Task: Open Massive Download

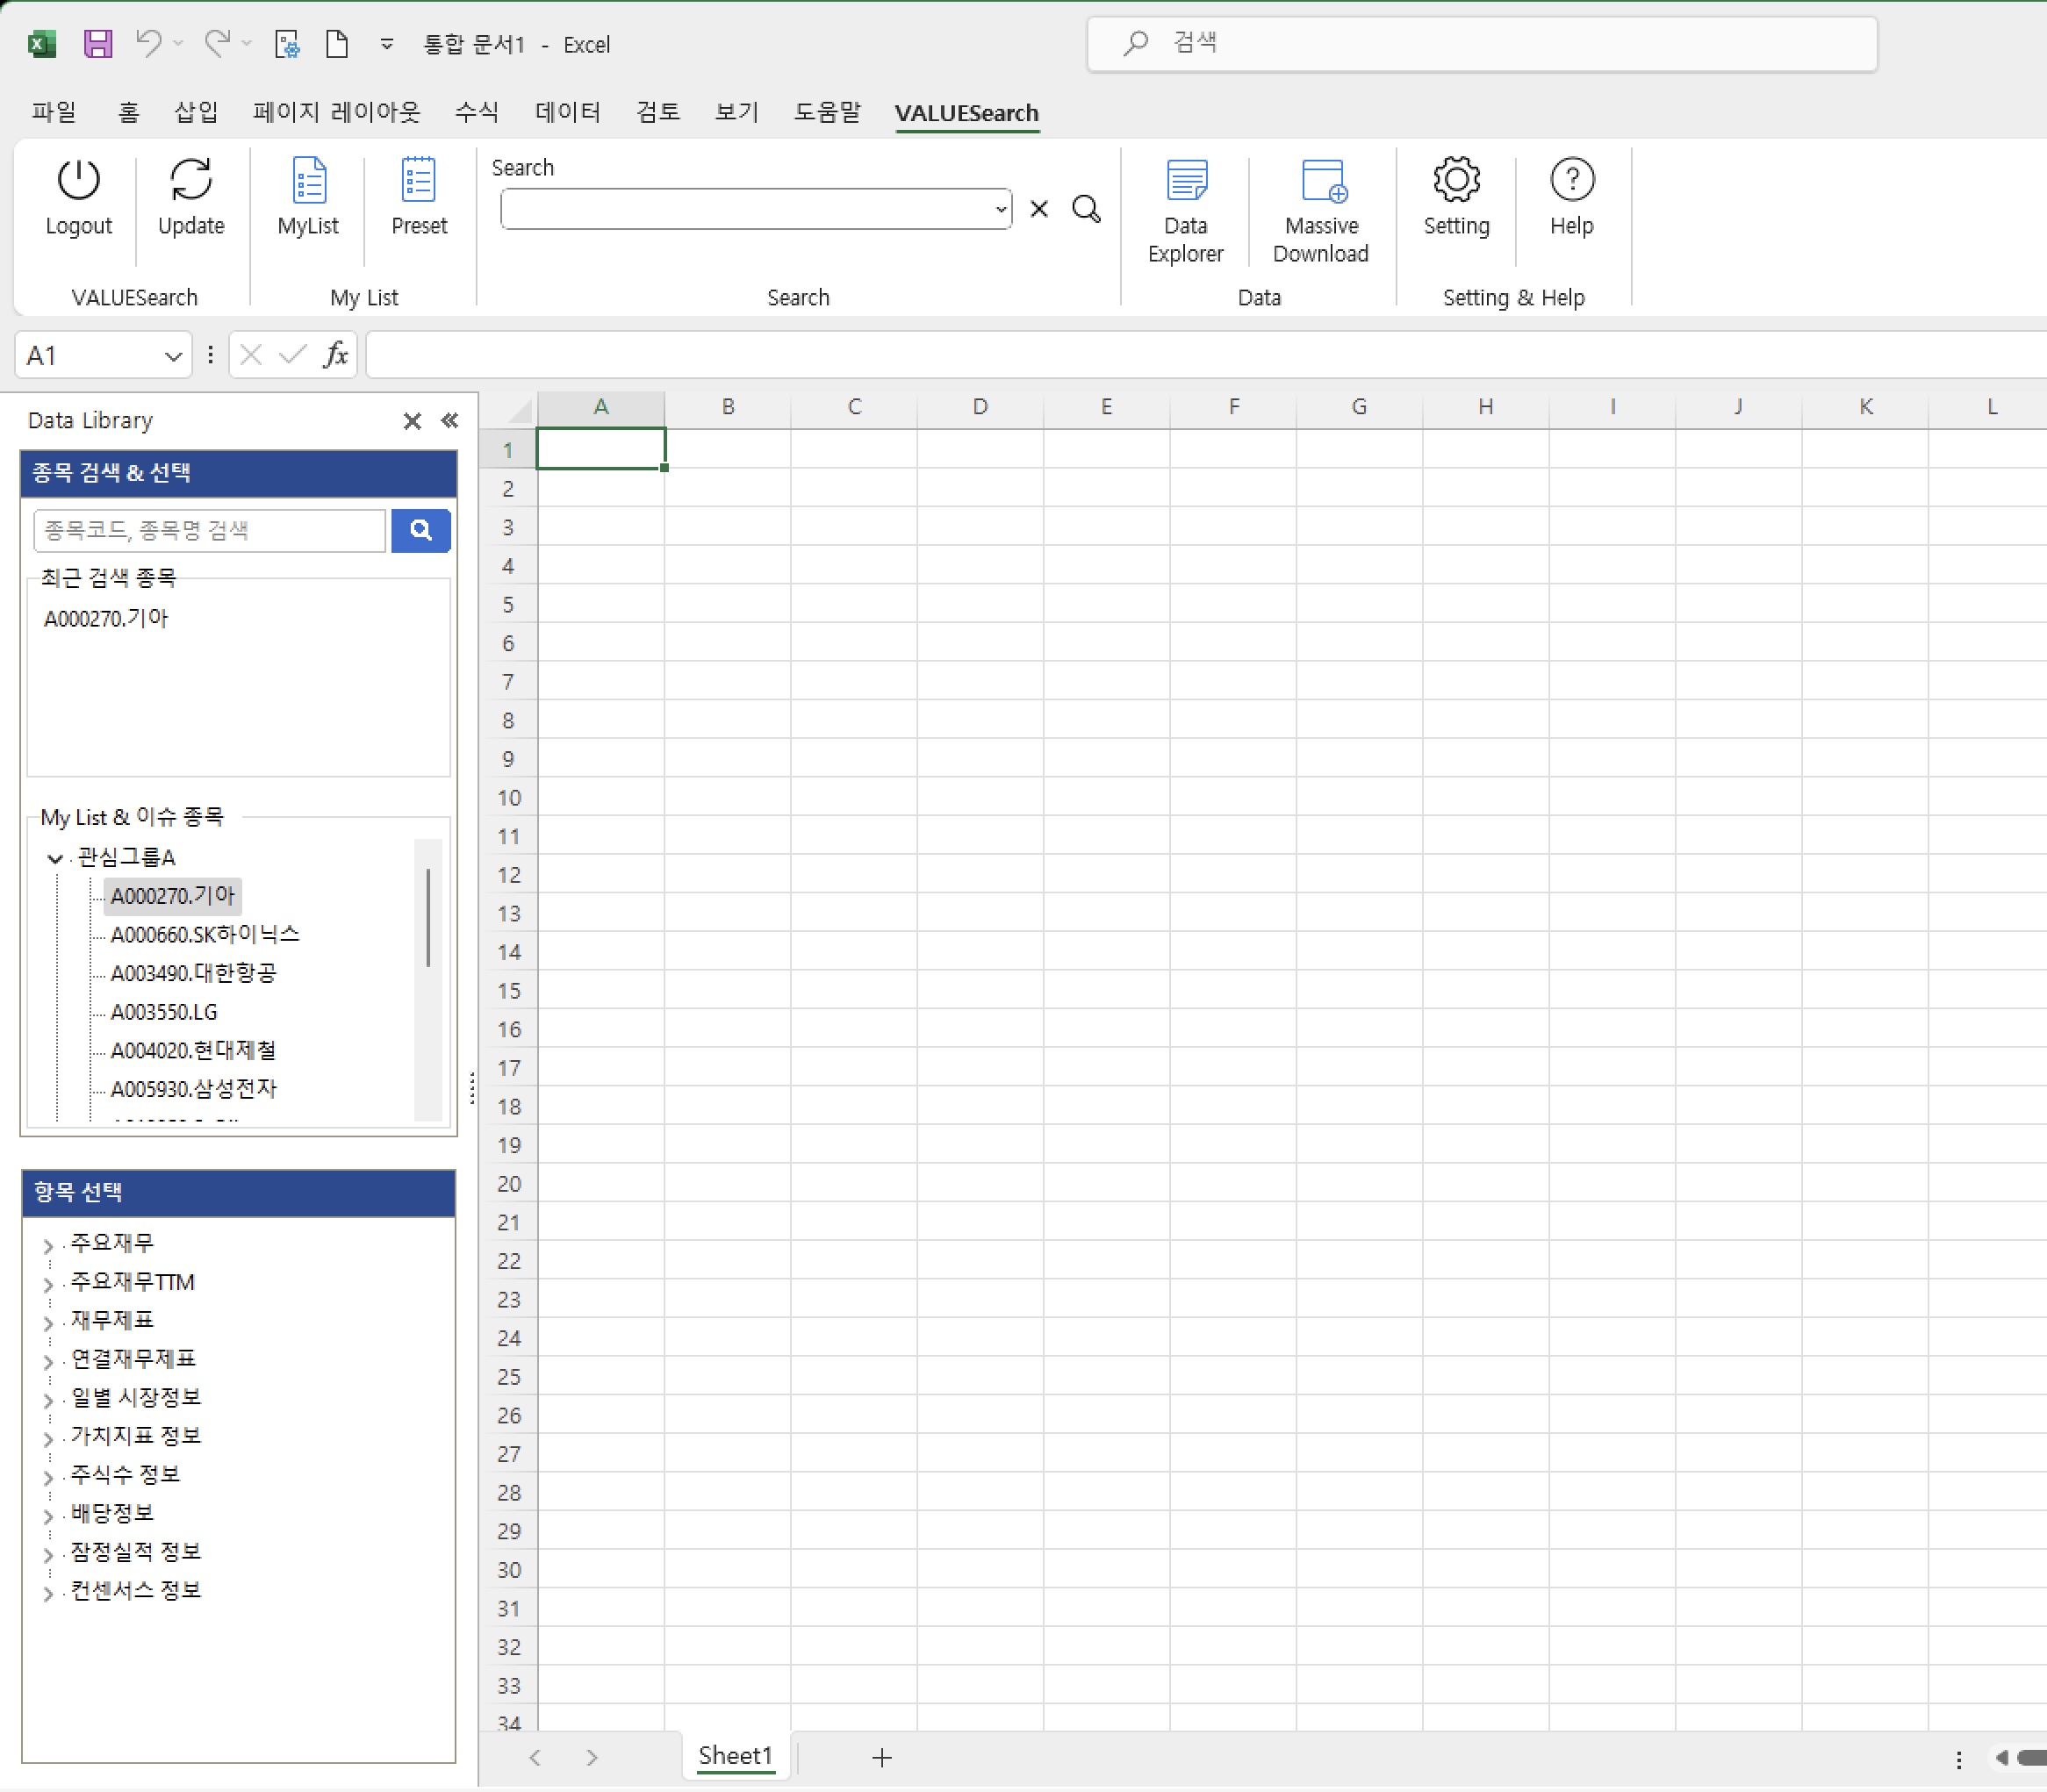Action: [1320, 211]
